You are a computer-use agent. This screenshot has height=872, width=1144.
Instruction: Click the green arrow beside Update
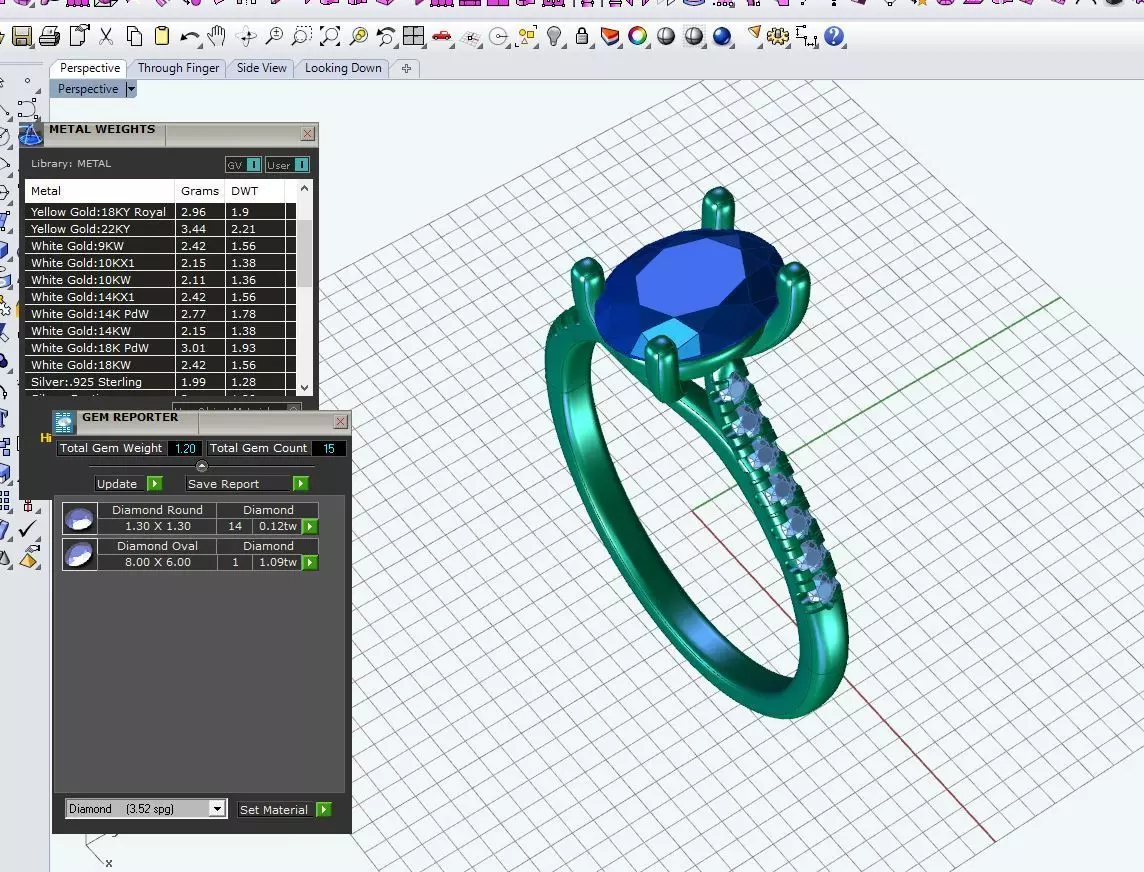click(155, 484)
